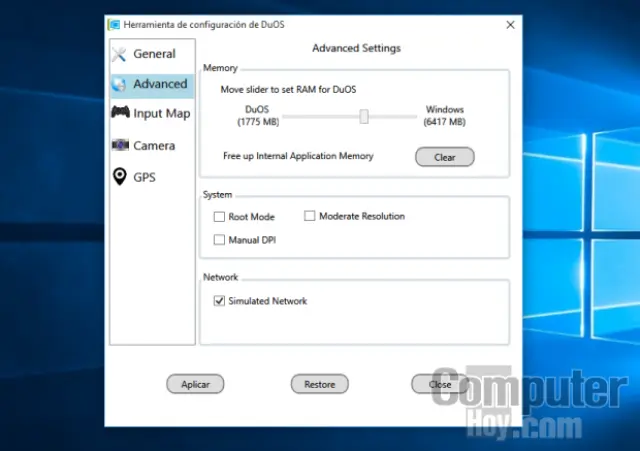Click the camera icon in the sidebar
This screenshot has height=451, width=640.
coord(120,145)
